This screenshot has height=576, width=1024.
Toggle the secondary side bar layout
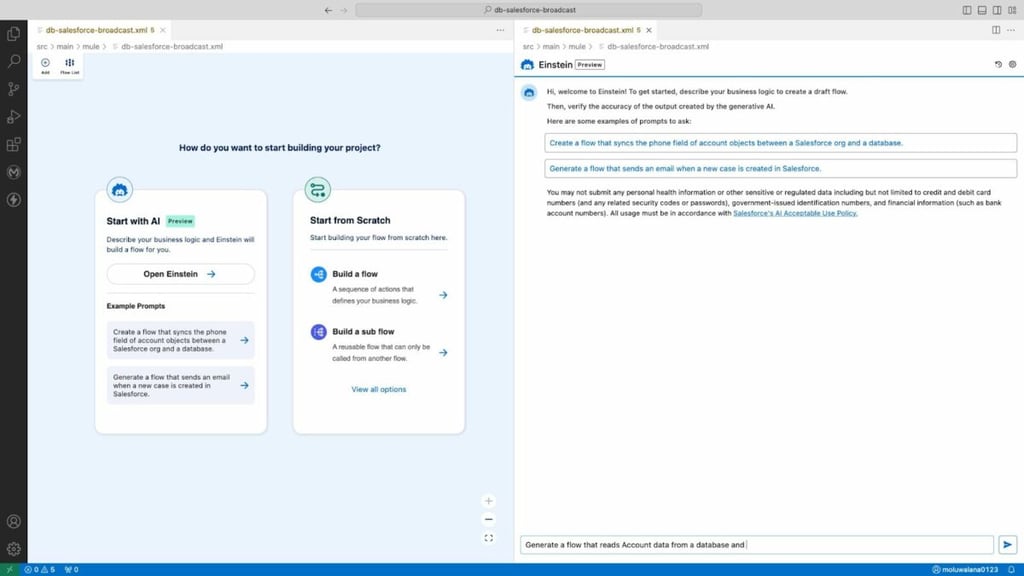click(997, 10)
